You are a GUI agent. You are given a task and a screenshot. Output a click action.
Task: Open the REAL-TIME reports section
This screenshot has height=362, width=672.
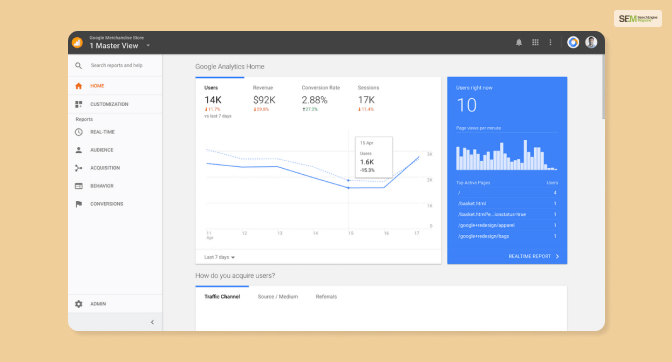(x=102, y=132)
